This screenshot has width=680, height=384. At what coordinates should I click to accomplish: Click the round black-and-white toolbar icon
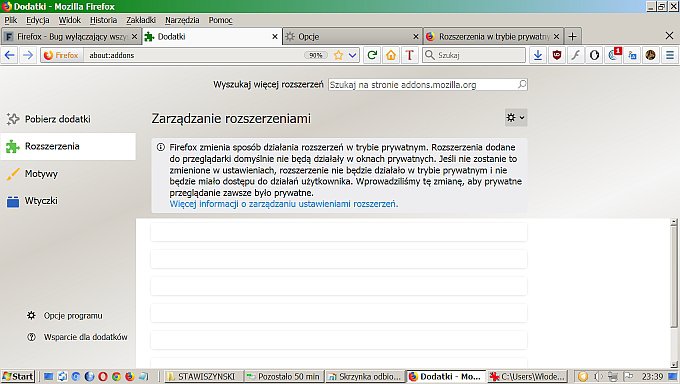[595, 55]
